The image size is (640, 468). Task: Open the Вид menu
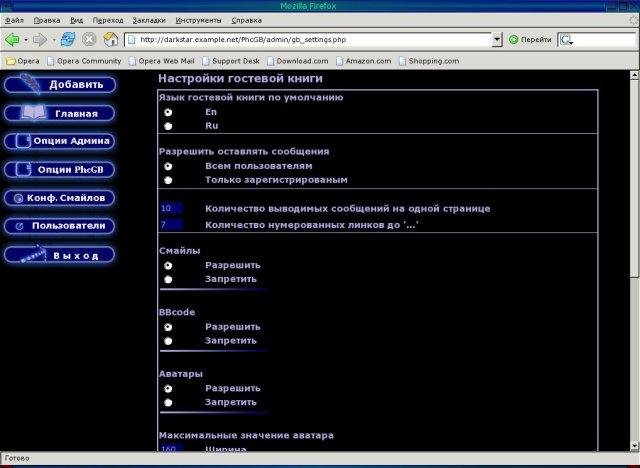(x=76, y=20)
